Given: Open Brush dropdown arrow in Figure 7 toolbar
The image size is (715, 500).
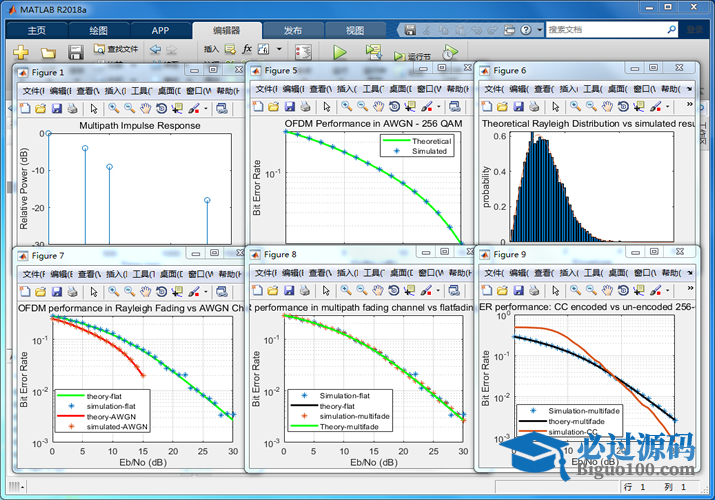Looking at the screenshot, I should click(x=206, y=291).
